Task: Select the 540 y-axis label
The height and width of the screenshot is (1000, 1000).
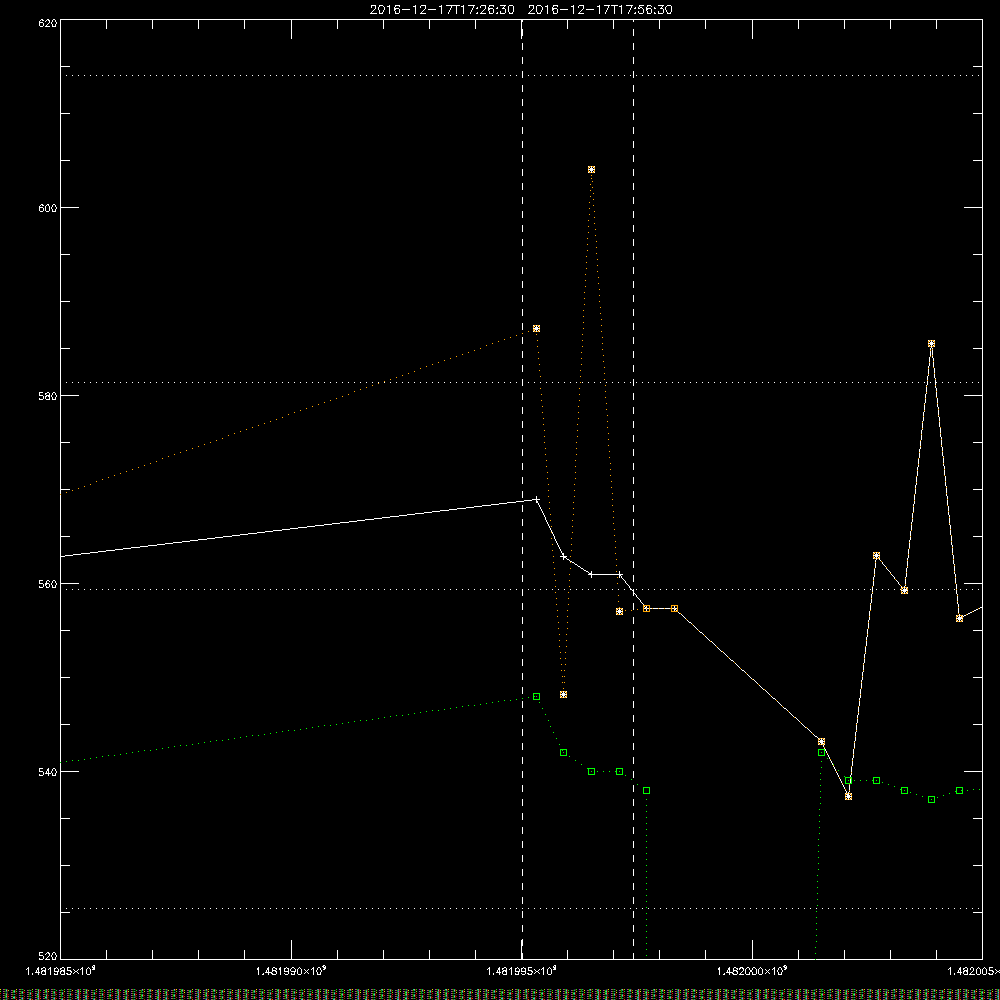Action: coord(48,772)
